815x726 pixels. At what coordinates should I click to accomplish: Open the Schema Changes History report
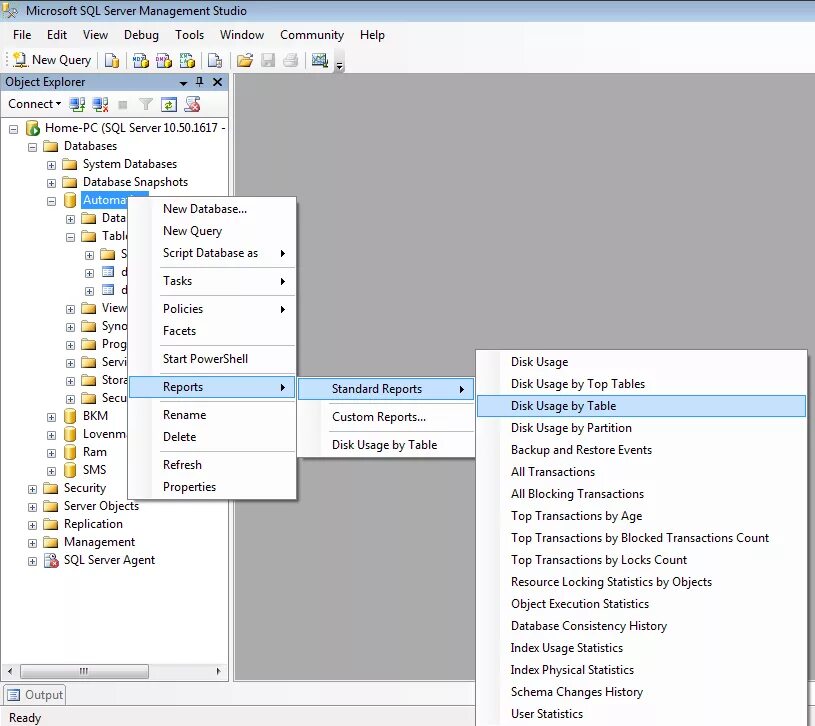(x=641, y=692)
